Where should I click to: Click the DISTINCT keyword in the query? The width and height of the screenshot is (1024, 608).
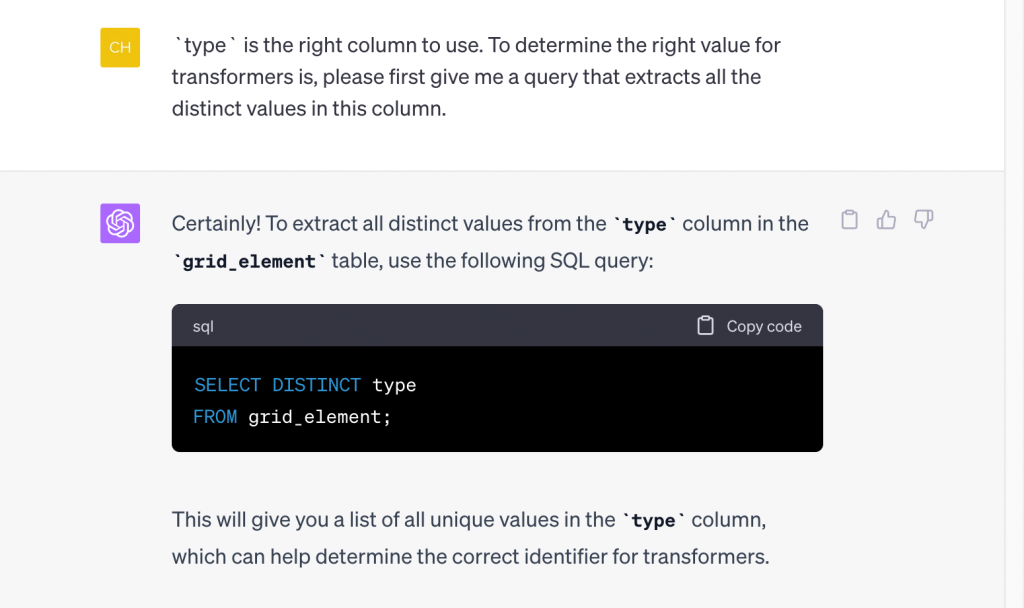(x=316, y=385)
